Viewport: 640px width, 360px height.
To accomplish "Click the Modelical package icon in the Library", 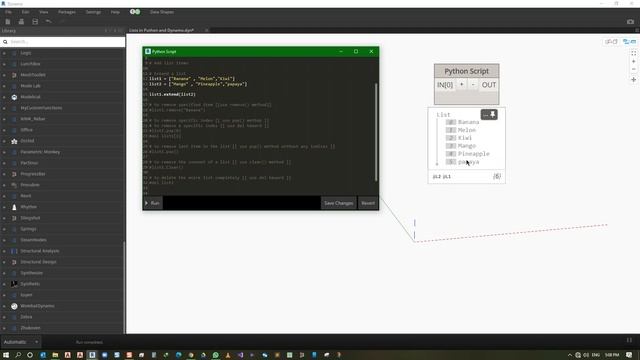I will (14, 97).
